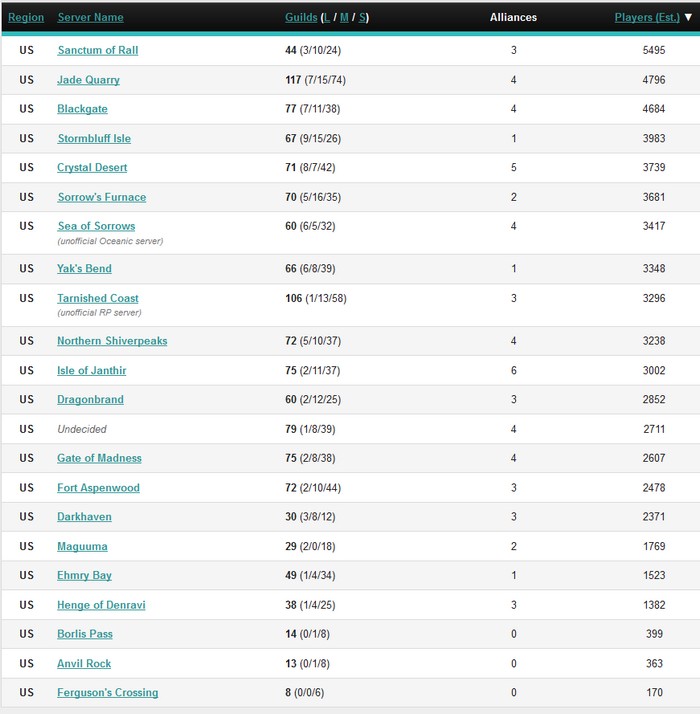Open the Sanctum of Rall server page
700x714 pixels.
point(97,50)
